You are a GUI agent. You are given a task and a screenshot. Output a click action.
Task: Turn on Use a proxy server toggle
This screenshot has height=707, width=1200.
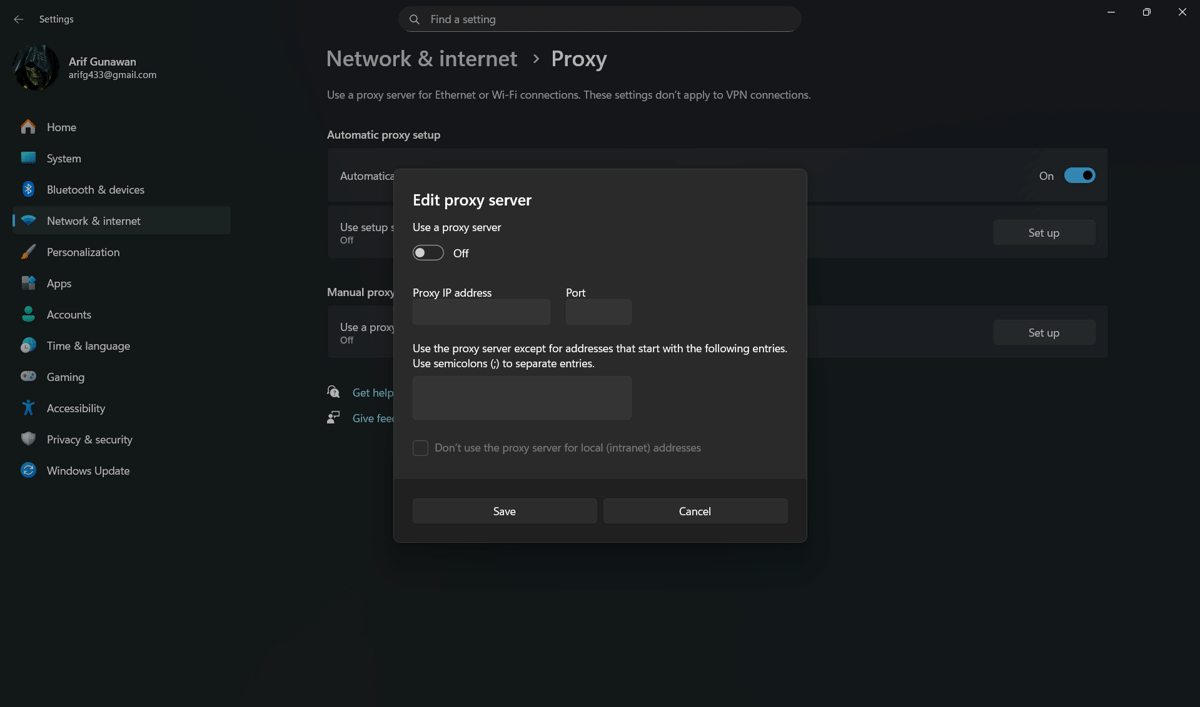[x=428, y=253]
